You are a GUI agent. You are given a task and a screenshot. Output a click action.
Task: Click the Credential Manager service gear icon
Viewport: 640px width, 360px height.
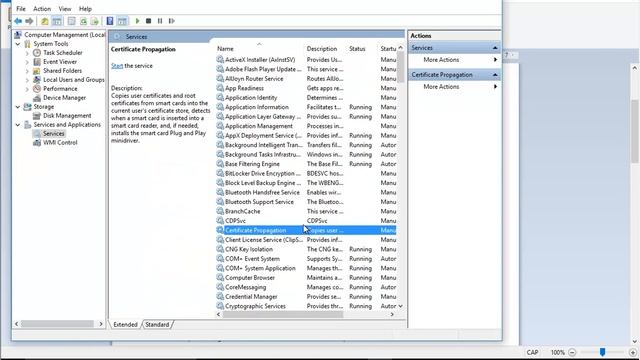220,297
